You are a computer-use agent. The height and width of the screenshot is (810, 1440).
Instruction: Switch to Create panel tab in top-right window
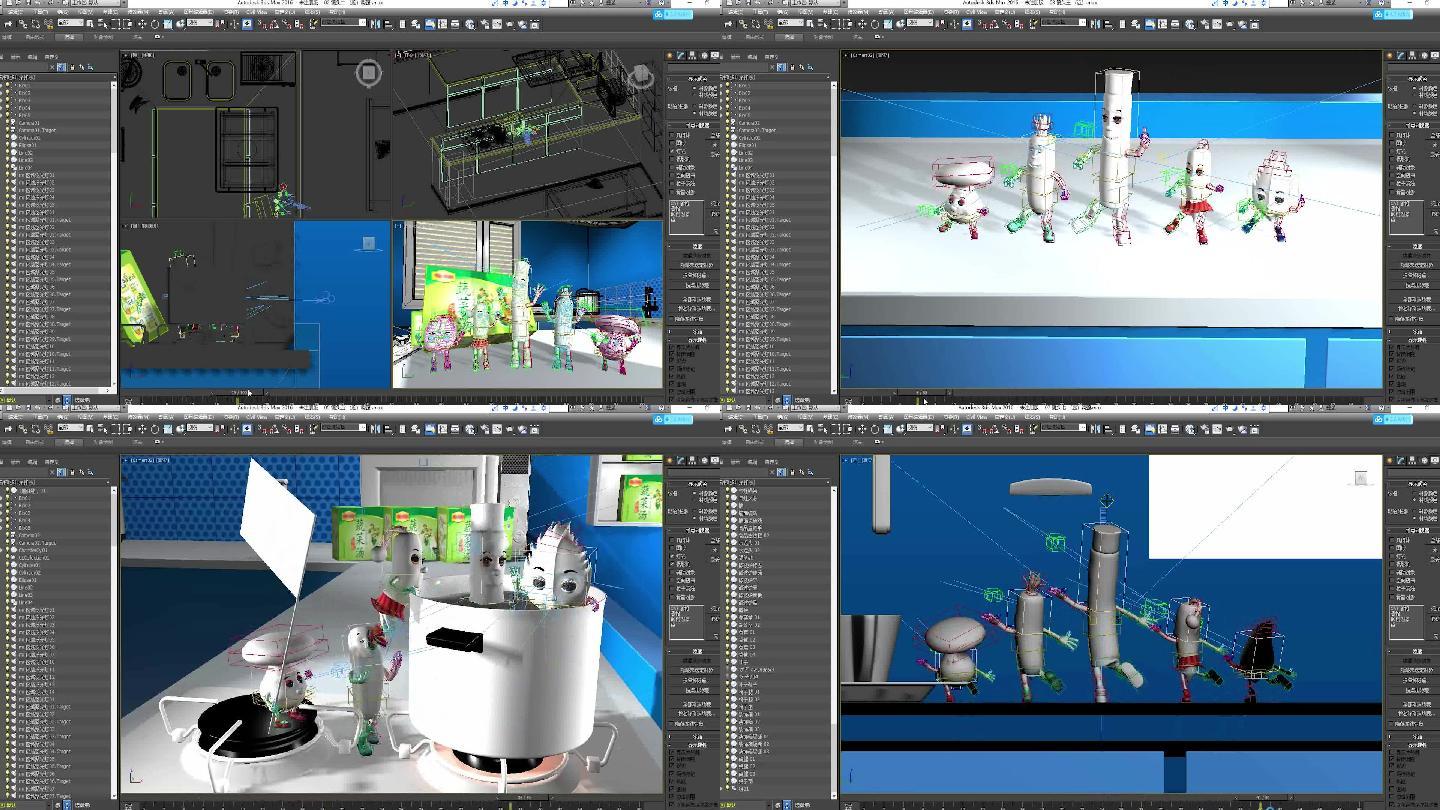point(1389,57)
